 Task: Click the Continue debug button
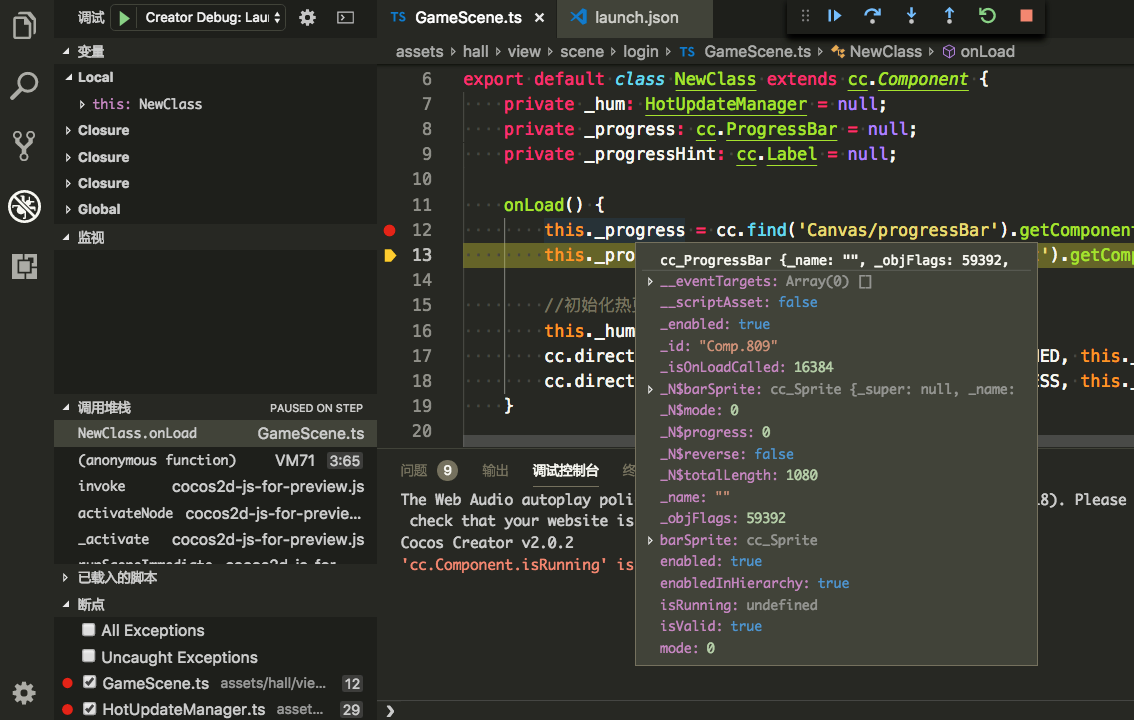pos(835,16)
